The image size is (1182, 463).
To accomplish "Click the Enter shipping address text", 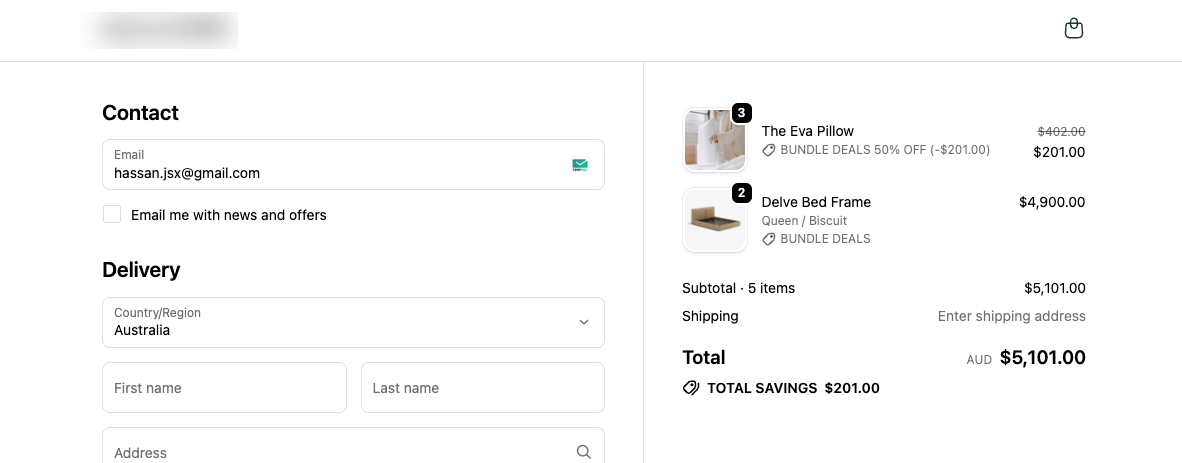I will [1011, 316].
